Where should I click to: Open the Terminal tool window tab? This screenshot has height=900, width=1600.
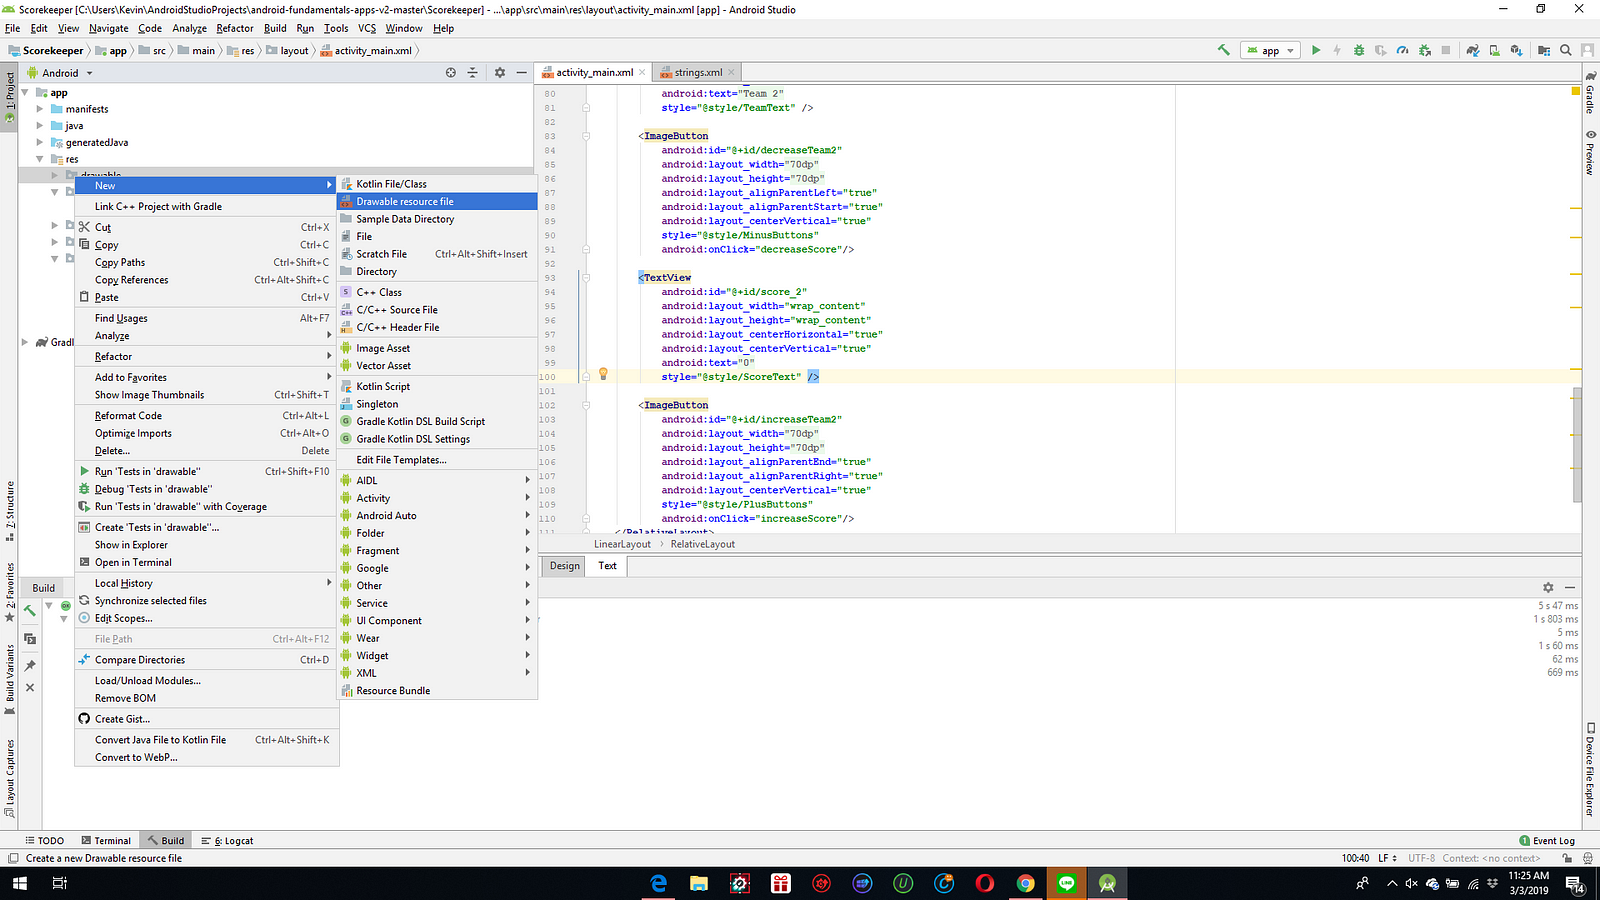[x=106, y=841]
